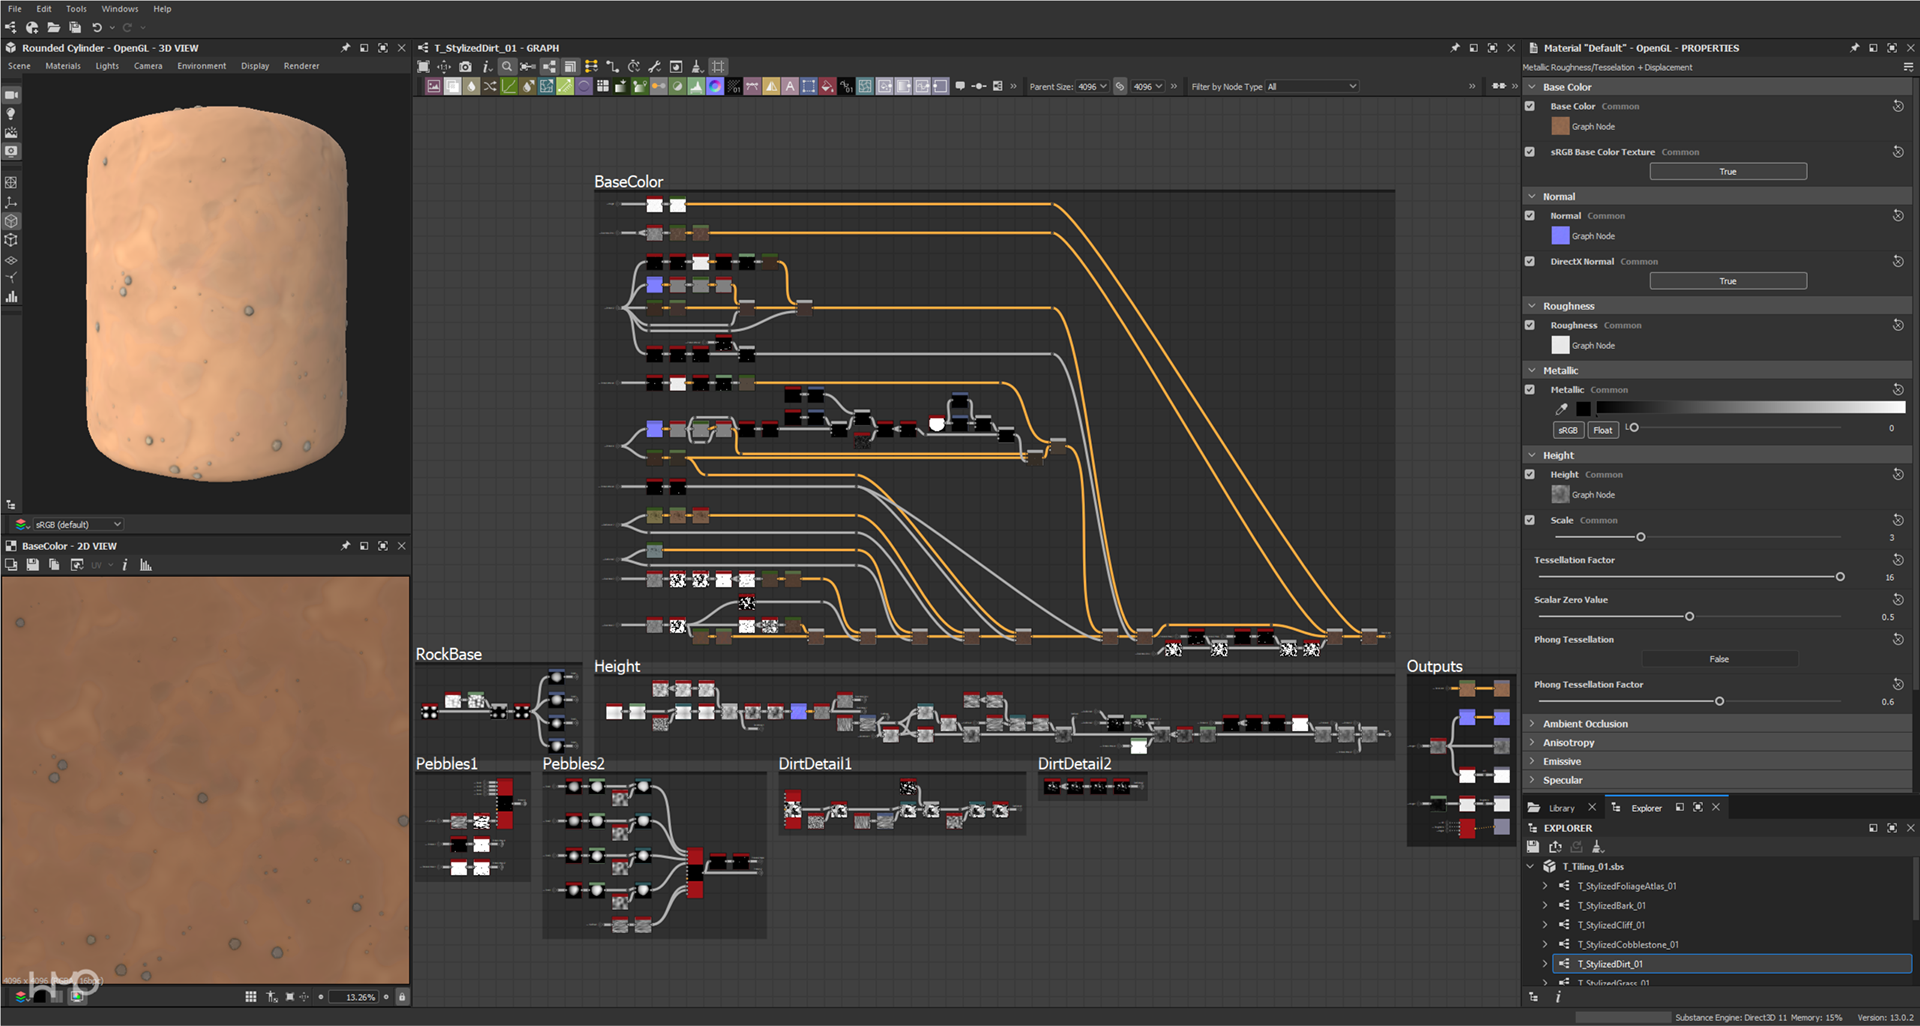The height and width of the screenshot is (1026, 1920).
Task: Click the wrench tools icon in graph toolbar
Action: [654, 67]
